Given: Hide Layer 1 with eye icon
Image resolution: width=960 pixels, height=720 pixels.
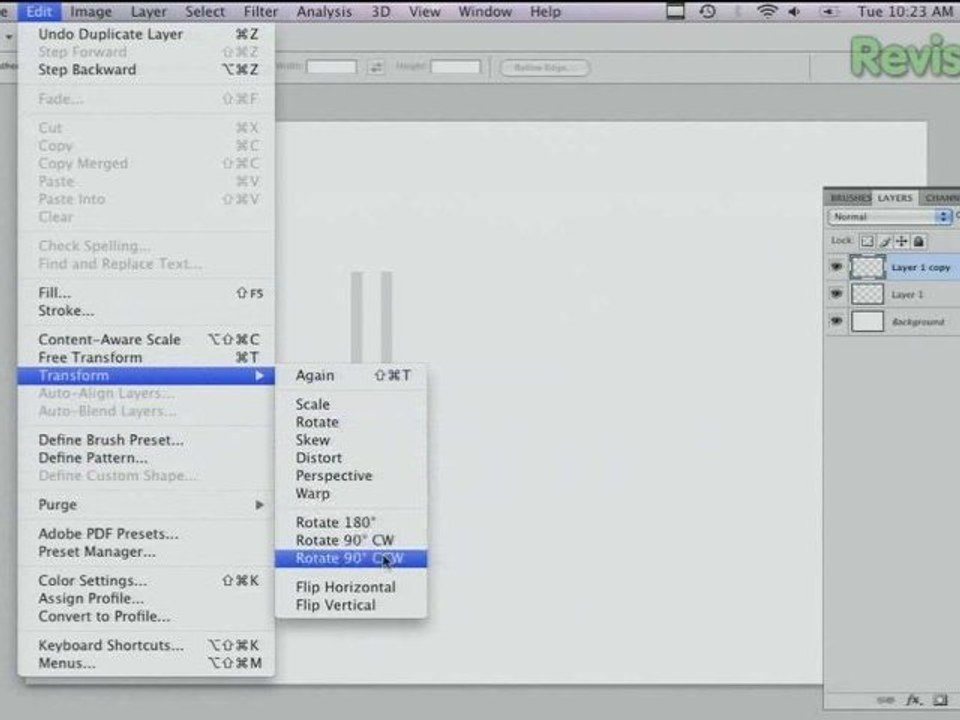Looking at the screenshot, I should click(x=836, y=294).
